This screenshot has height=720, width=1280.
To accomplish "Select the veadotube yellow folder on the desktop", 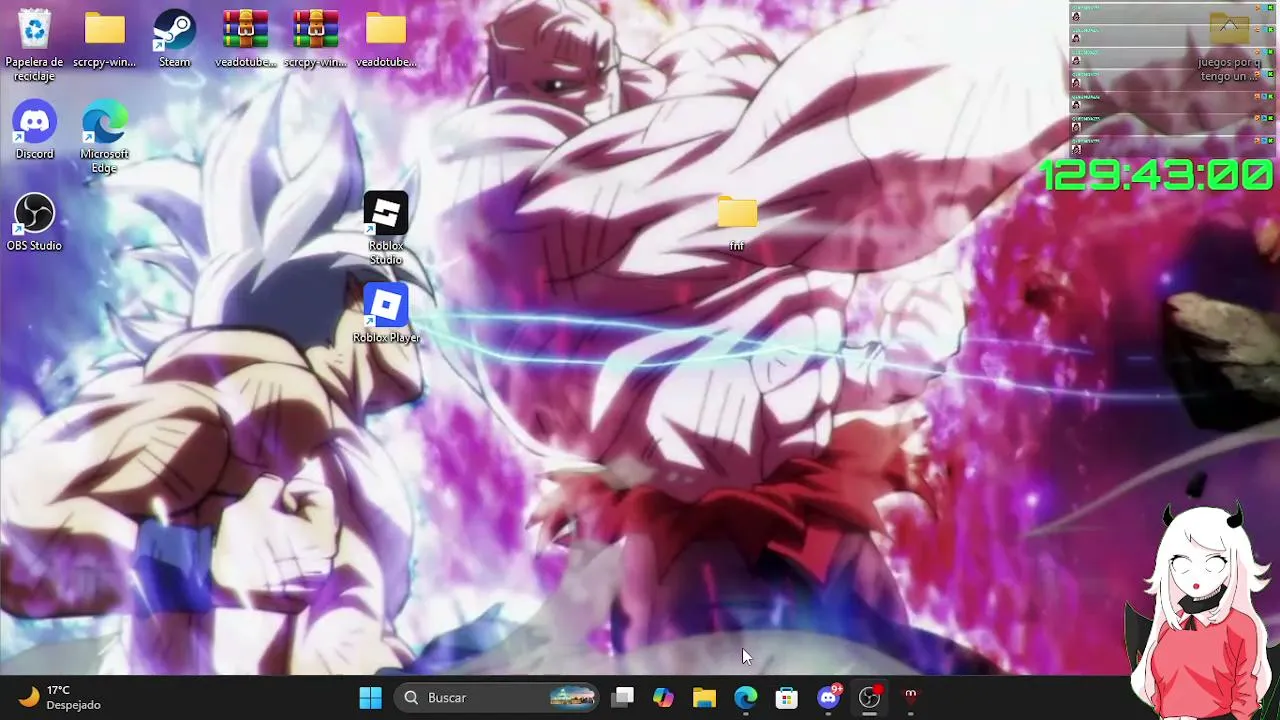I will [385, 40].
